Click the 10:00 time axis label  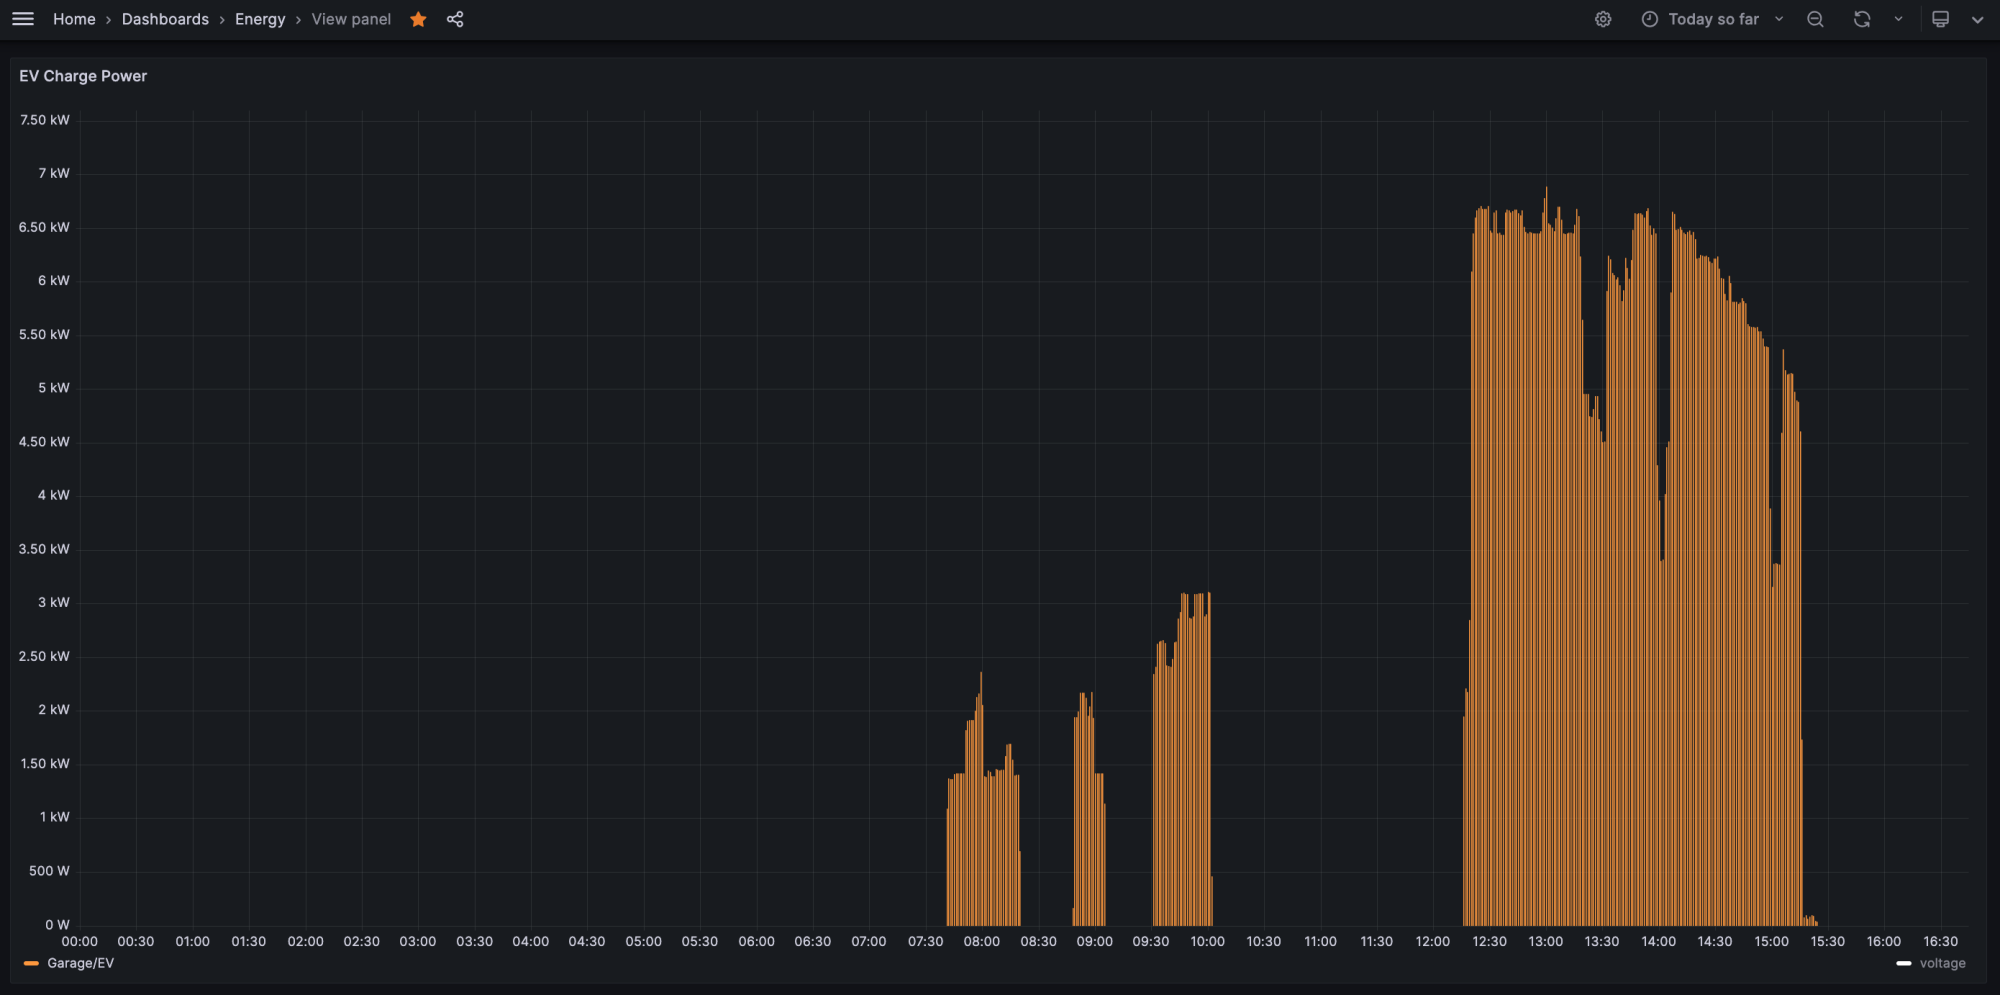[1207, 941]
